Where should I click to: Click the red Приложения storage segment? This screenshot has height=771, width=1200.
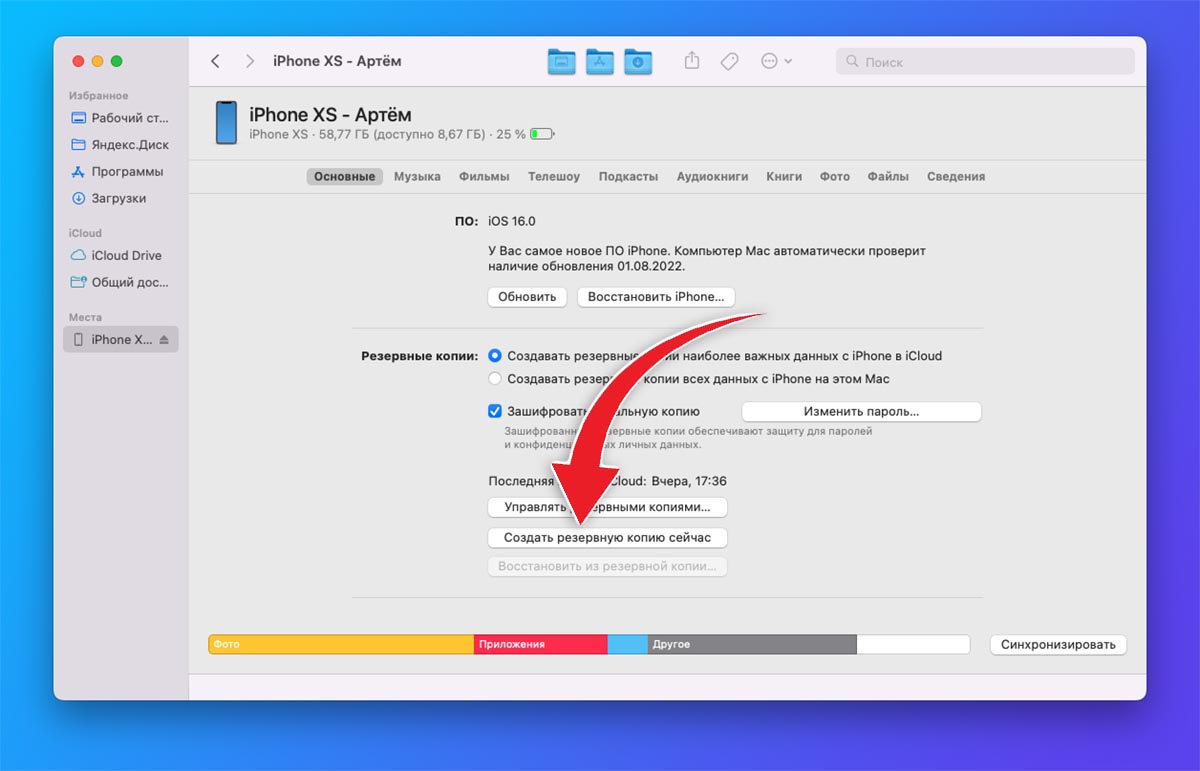pyautogui.click(x=541, y=645)
